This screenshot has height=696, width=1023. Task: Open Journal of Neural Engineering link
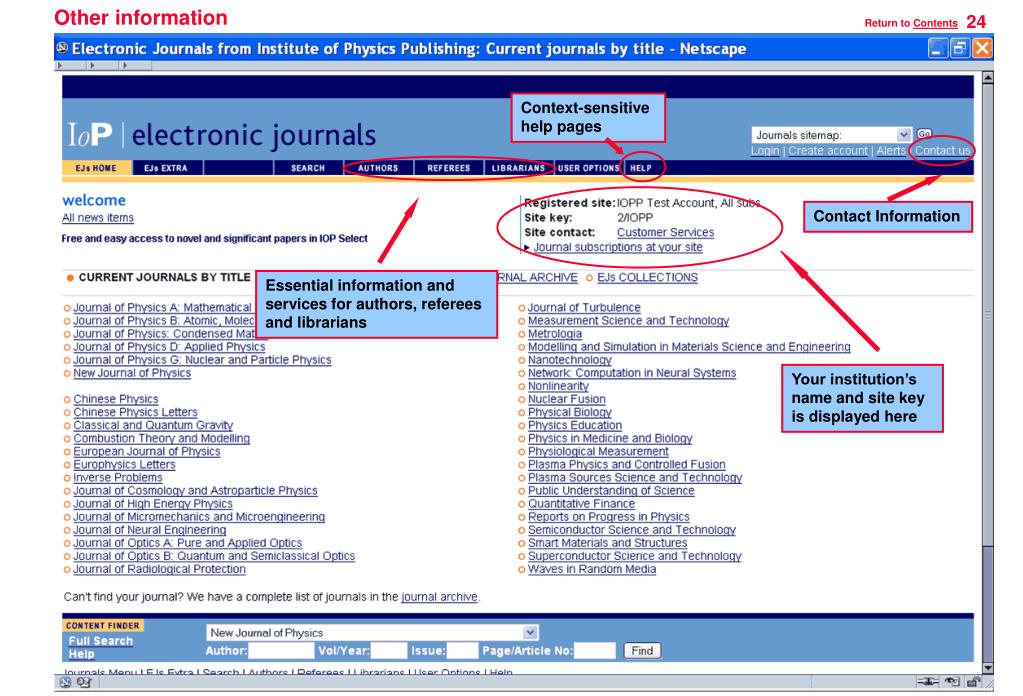(x=149, y=529)
